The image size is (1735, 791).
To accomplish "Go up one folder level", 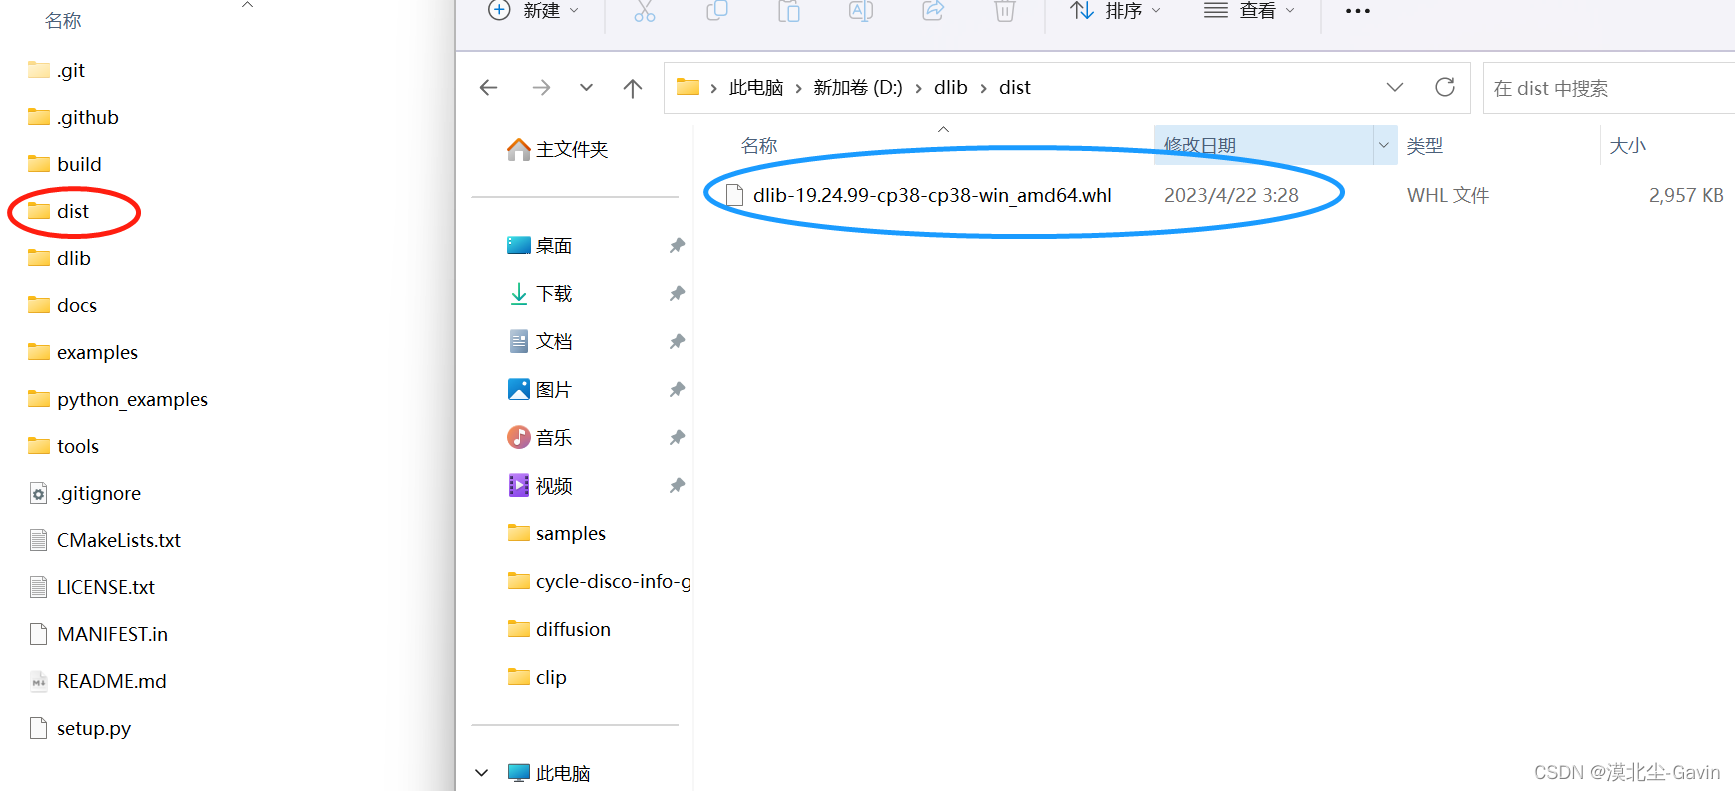I will pos(633,88).
